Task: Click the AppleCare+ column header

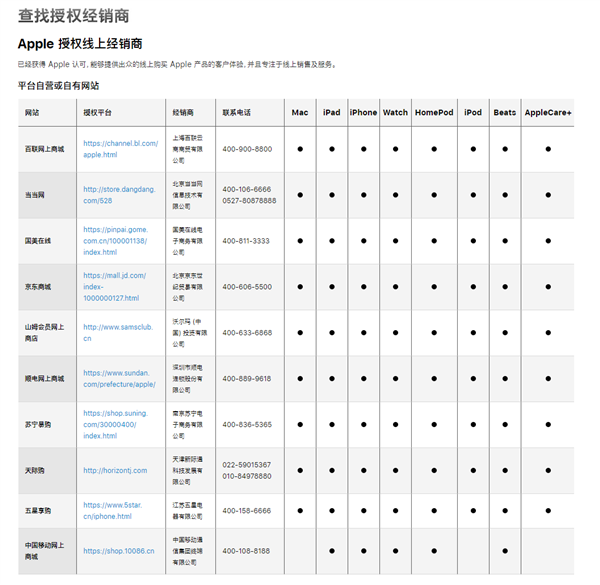Action: tap(548, 112)
